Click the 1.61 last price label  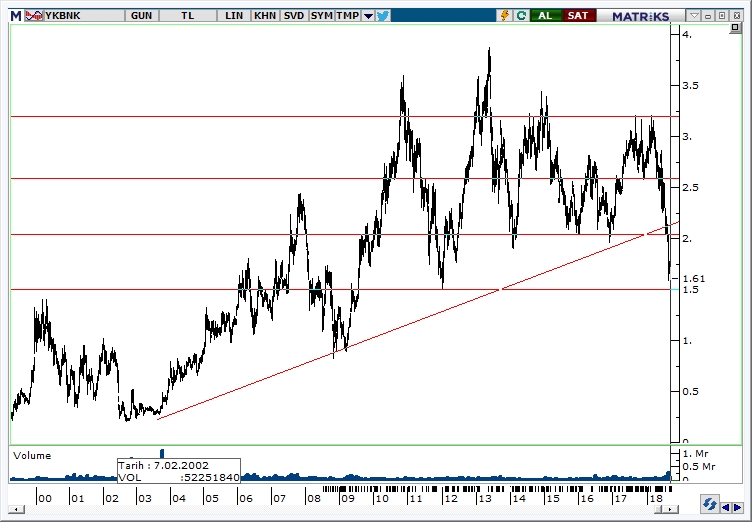pyautogui.click(x=694, y=279)
